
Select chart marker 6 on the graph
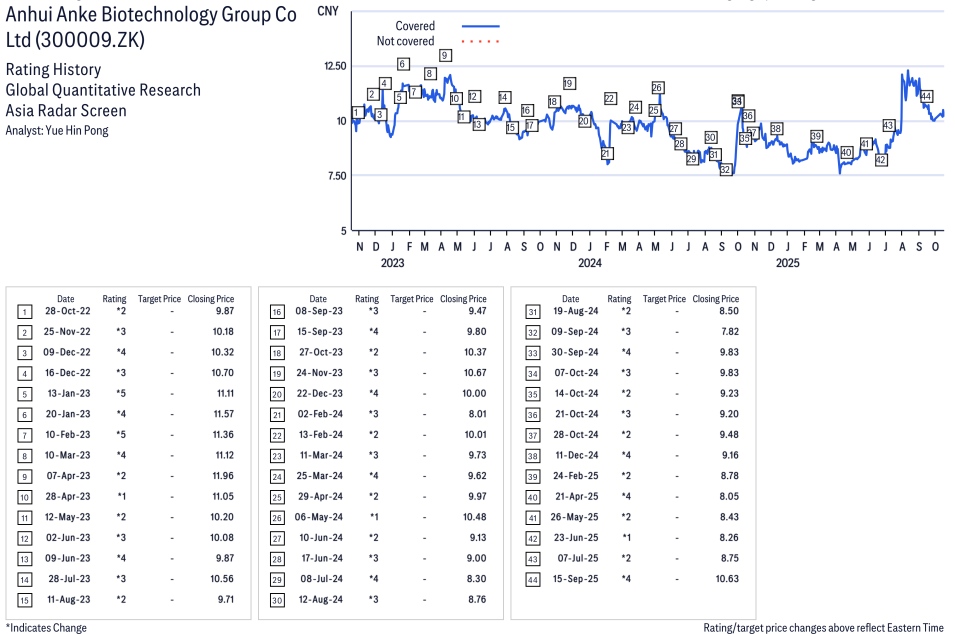(x=402, y=64)
